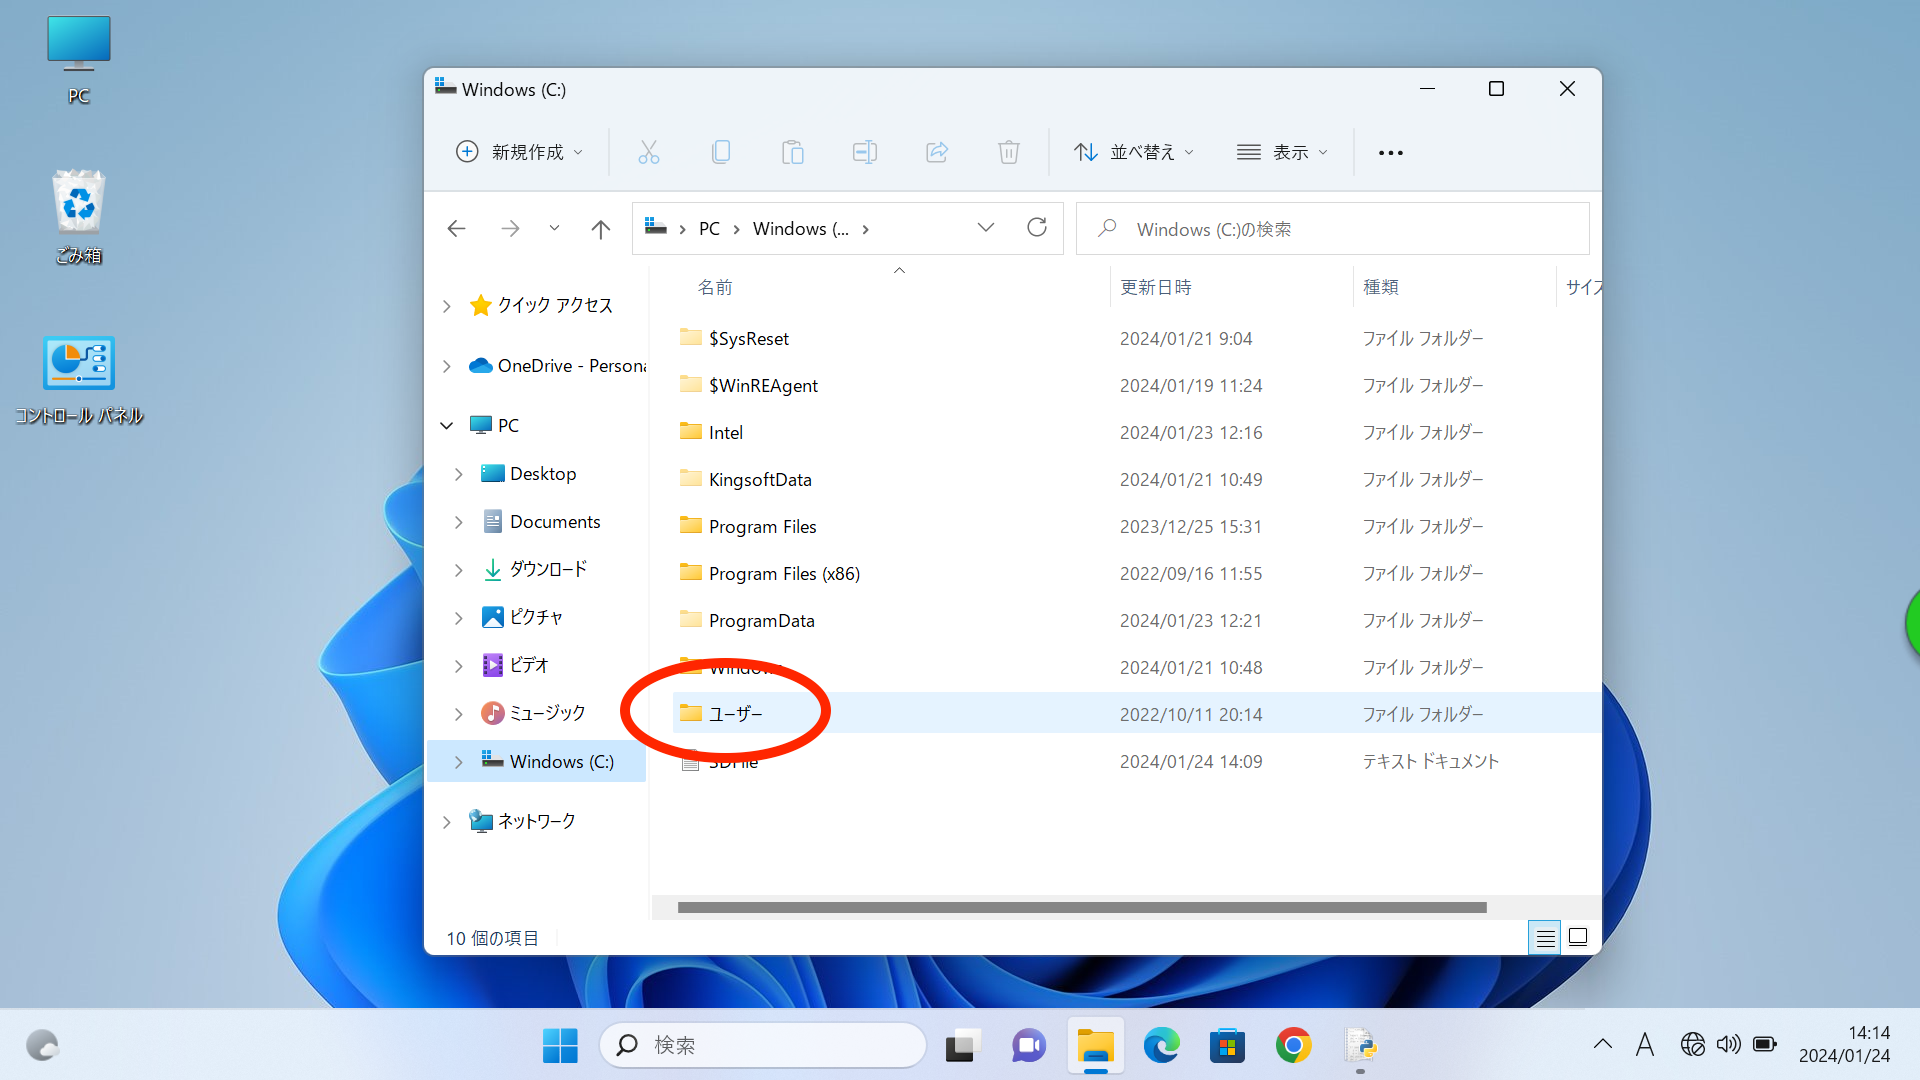Viewport: 1920px width, 1080px height.
Task: Launch Microsoft Edge from the taskbar
Action: 1161,1045
